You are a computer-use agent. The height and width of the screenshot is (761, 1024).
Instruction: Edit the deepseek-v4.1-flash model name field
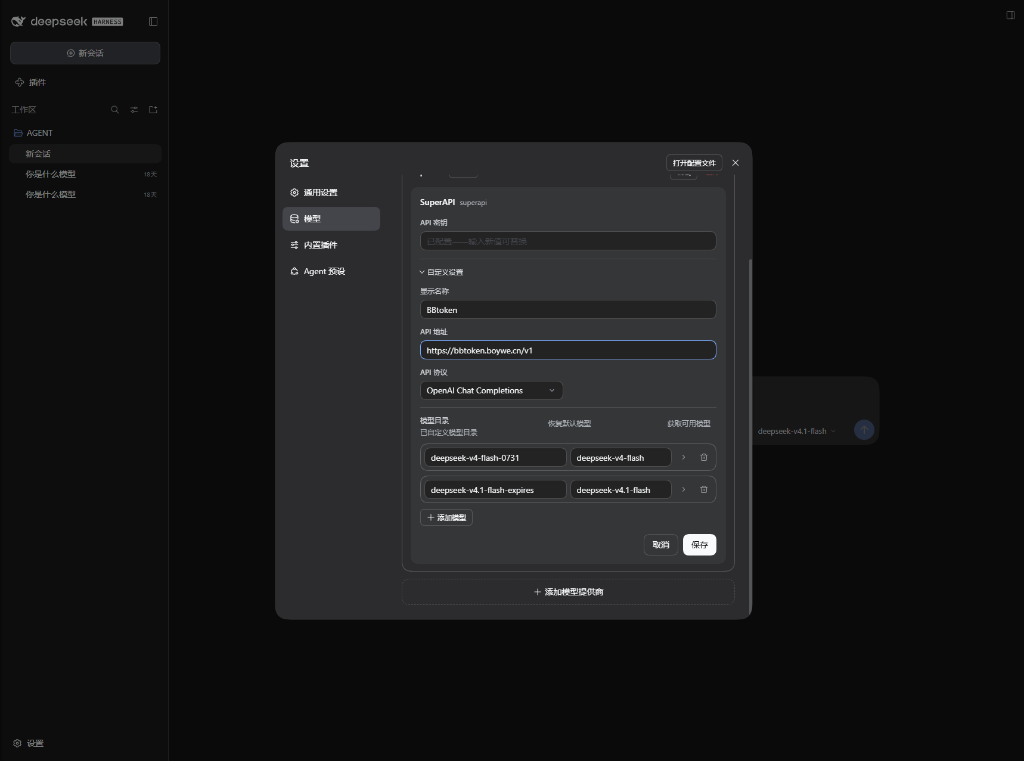[620, 489]
